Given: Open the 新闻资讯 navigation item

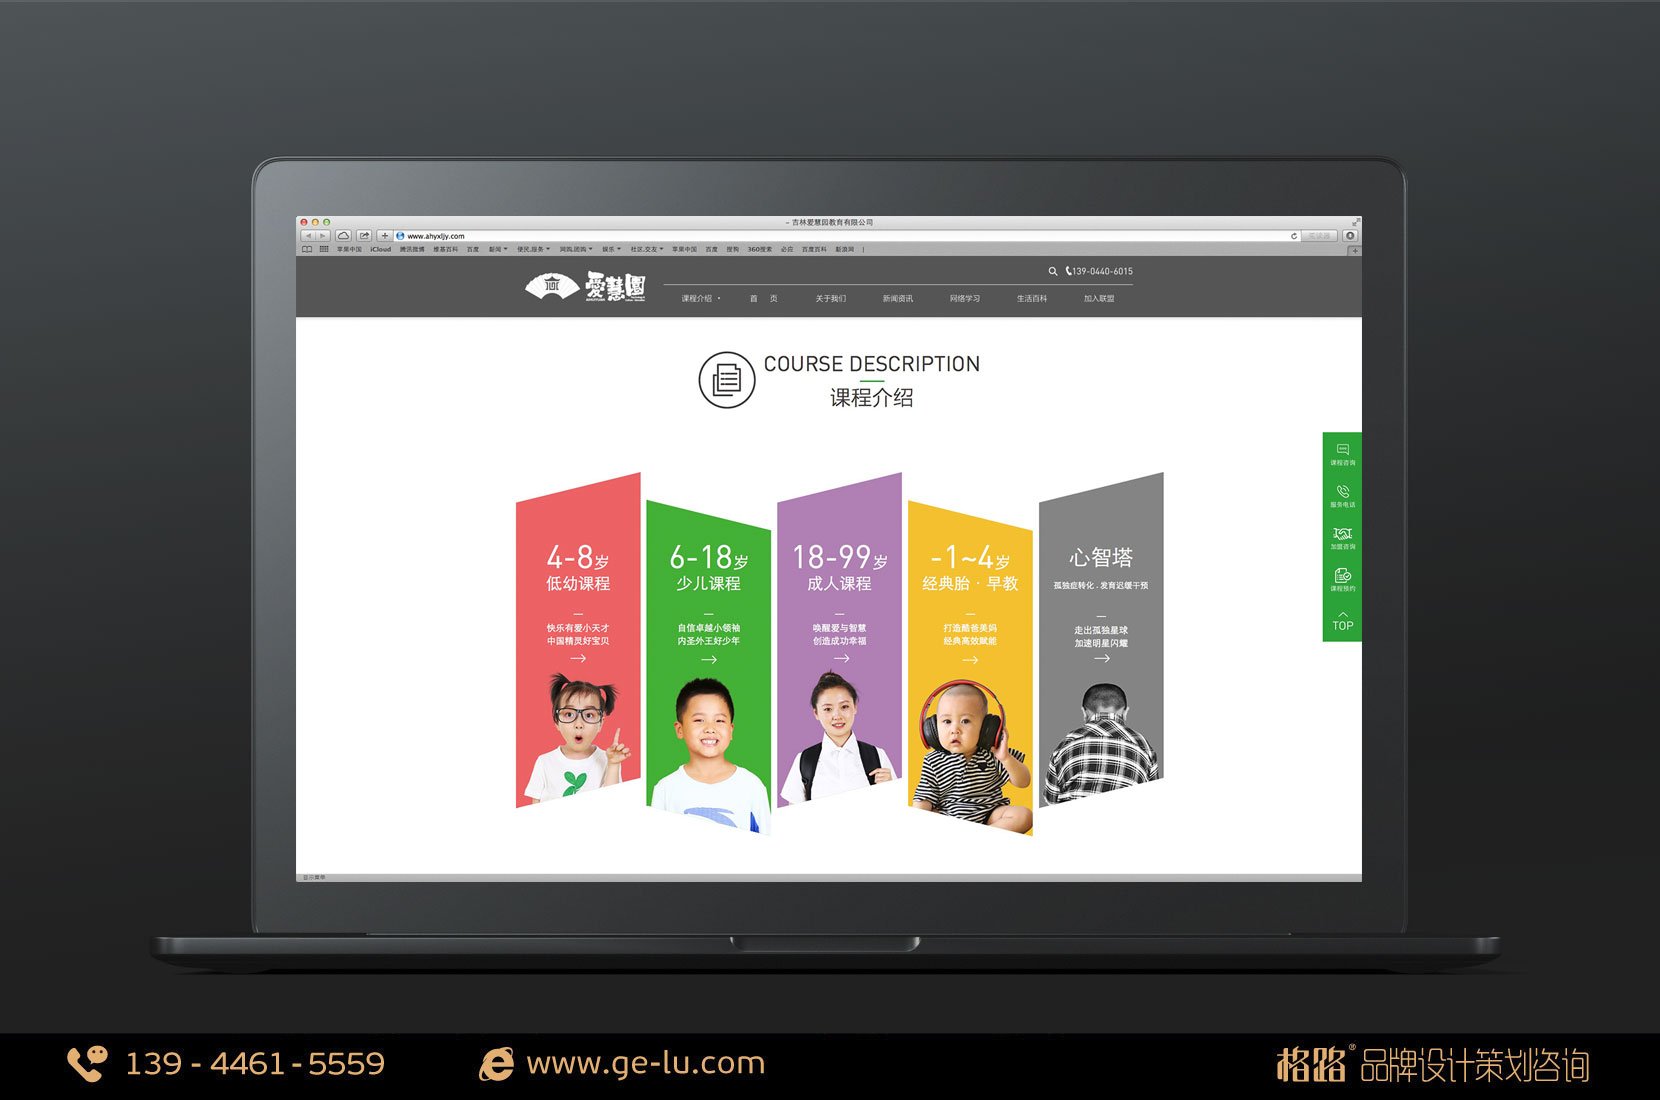Looking at the screenshot, I should coord(897,299).
